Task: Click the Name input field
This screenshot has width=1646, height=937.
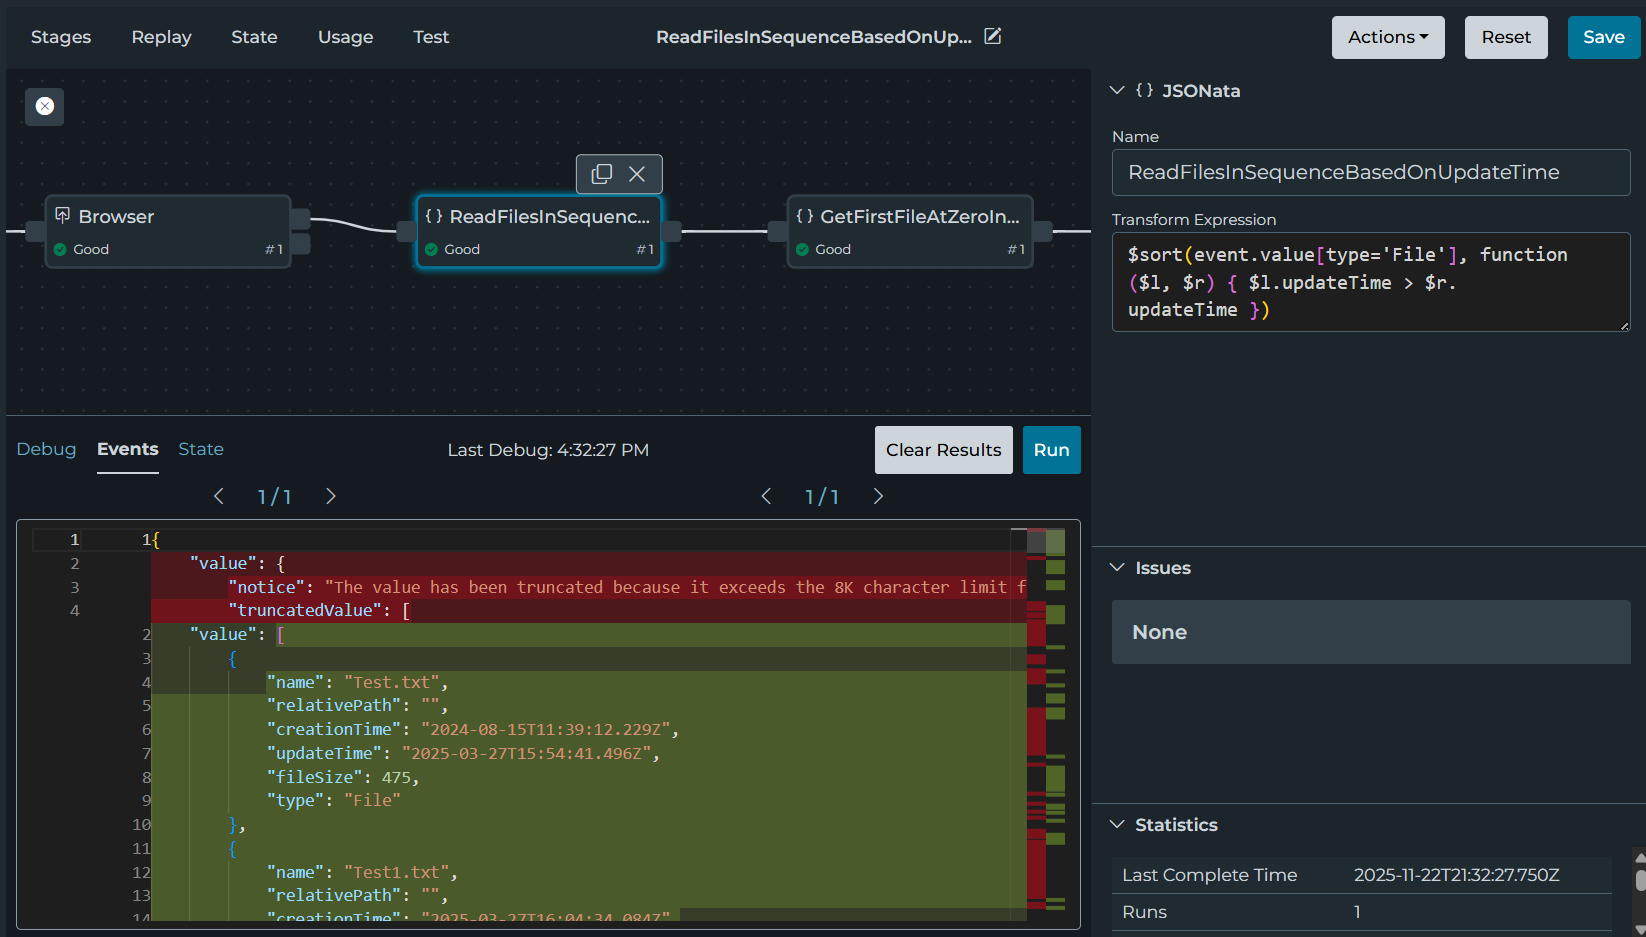Action: 1370,172
